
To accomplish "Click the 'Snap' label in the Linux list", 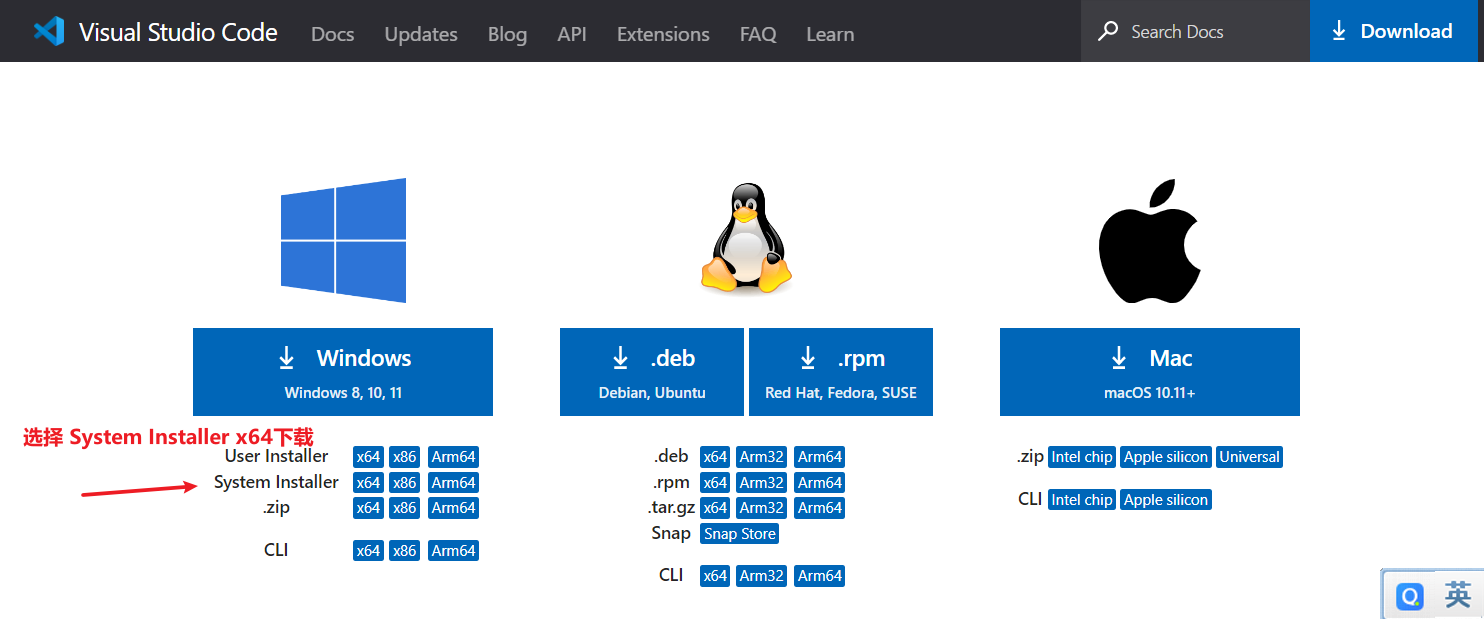I will 671,533.
